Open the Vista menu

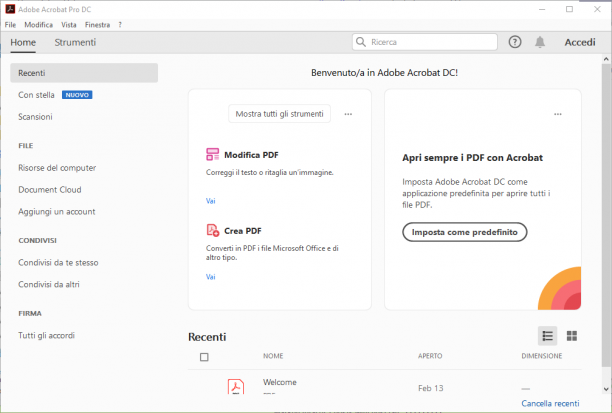tap(69, 25)
